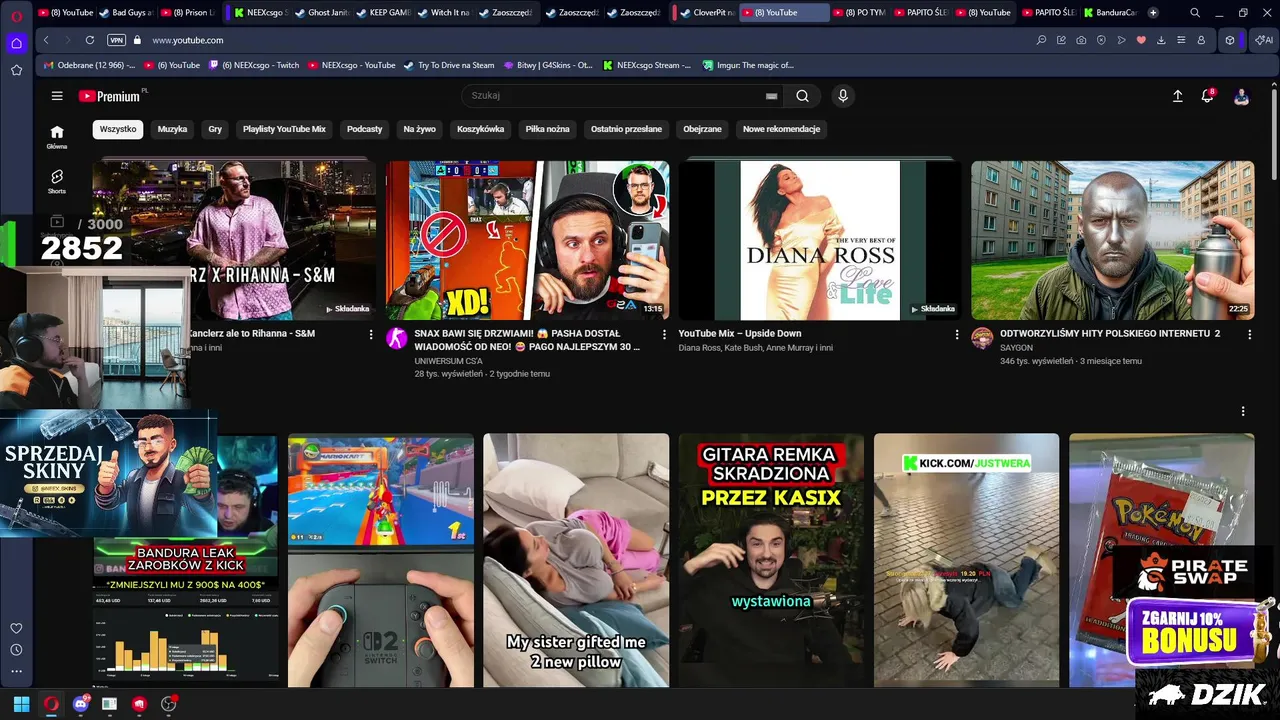Take a snapshot with camera icon
This screenshot has width=1280, height=720.
[1081, 40]
